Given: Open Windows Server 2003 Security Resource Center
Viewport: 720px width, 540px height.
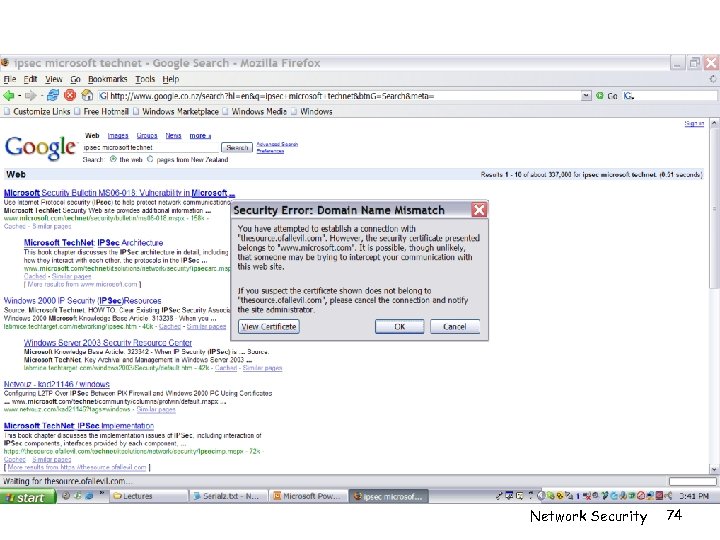Looking at the screenshot, I should [108, 343].
